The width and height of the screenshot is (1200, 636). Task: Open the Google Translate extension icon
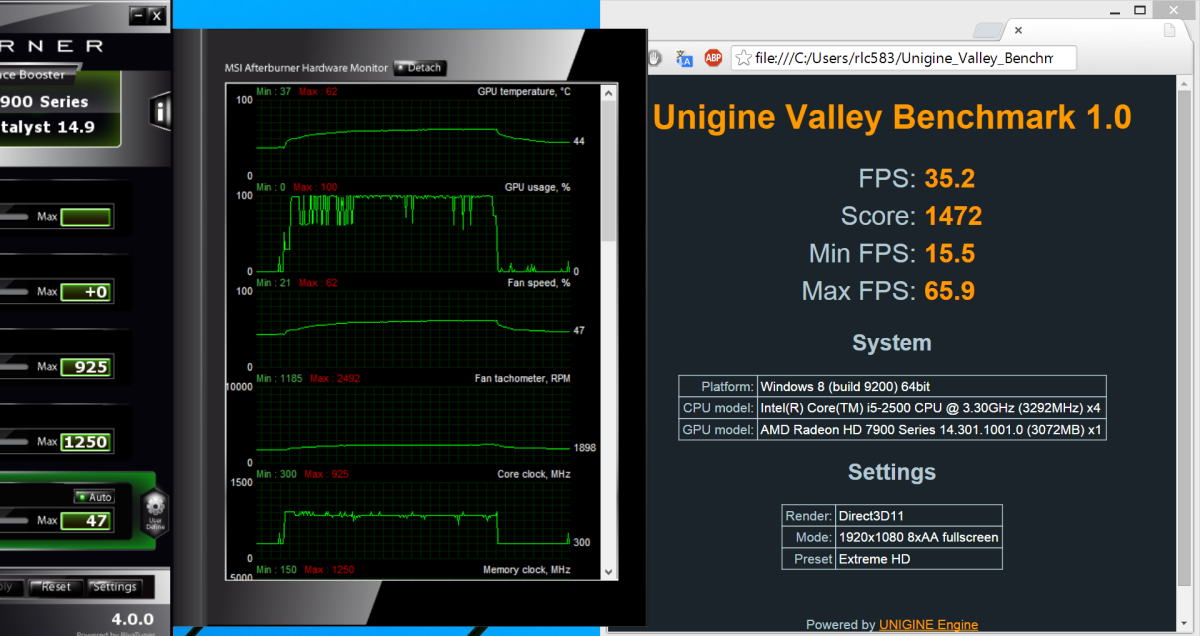[x=685, y=58]
